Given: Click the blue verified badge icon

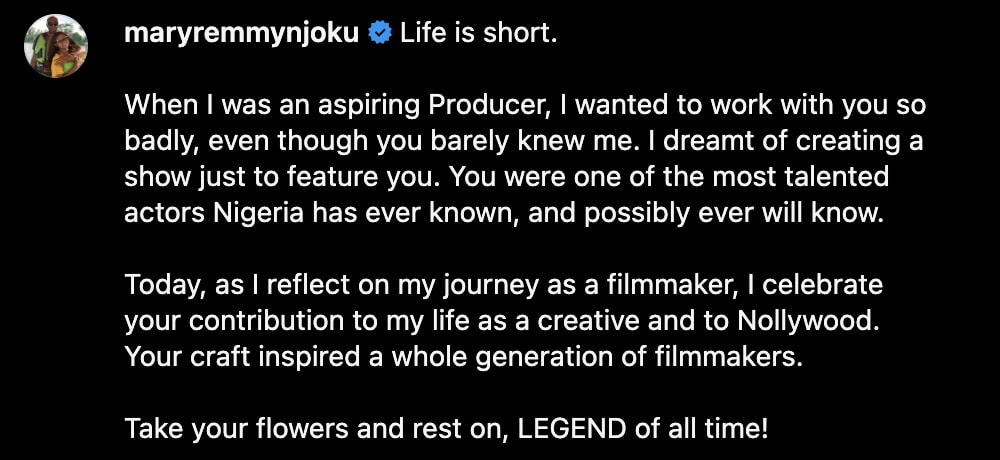Looking at the screenshot, I should tap(380, 34).
